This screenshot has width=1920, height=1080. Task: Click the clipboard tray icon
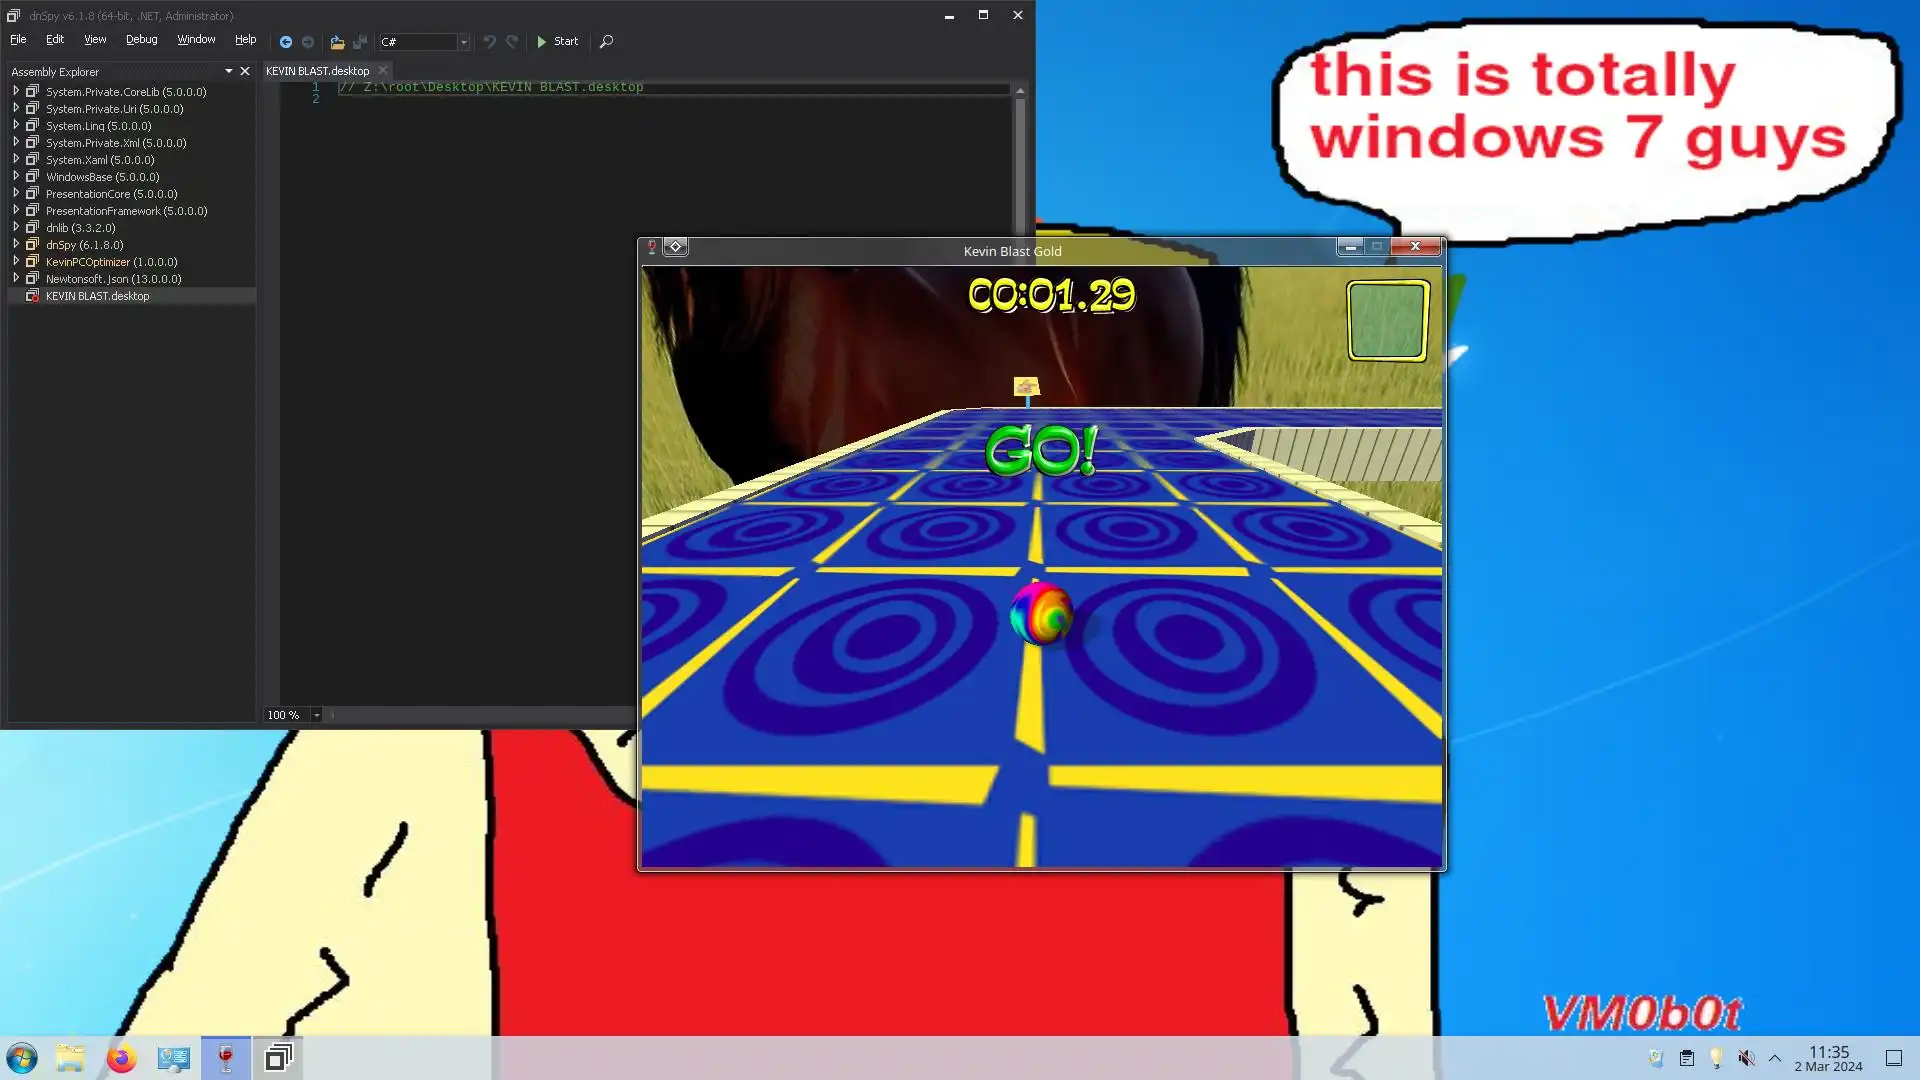[1686, 1058]
